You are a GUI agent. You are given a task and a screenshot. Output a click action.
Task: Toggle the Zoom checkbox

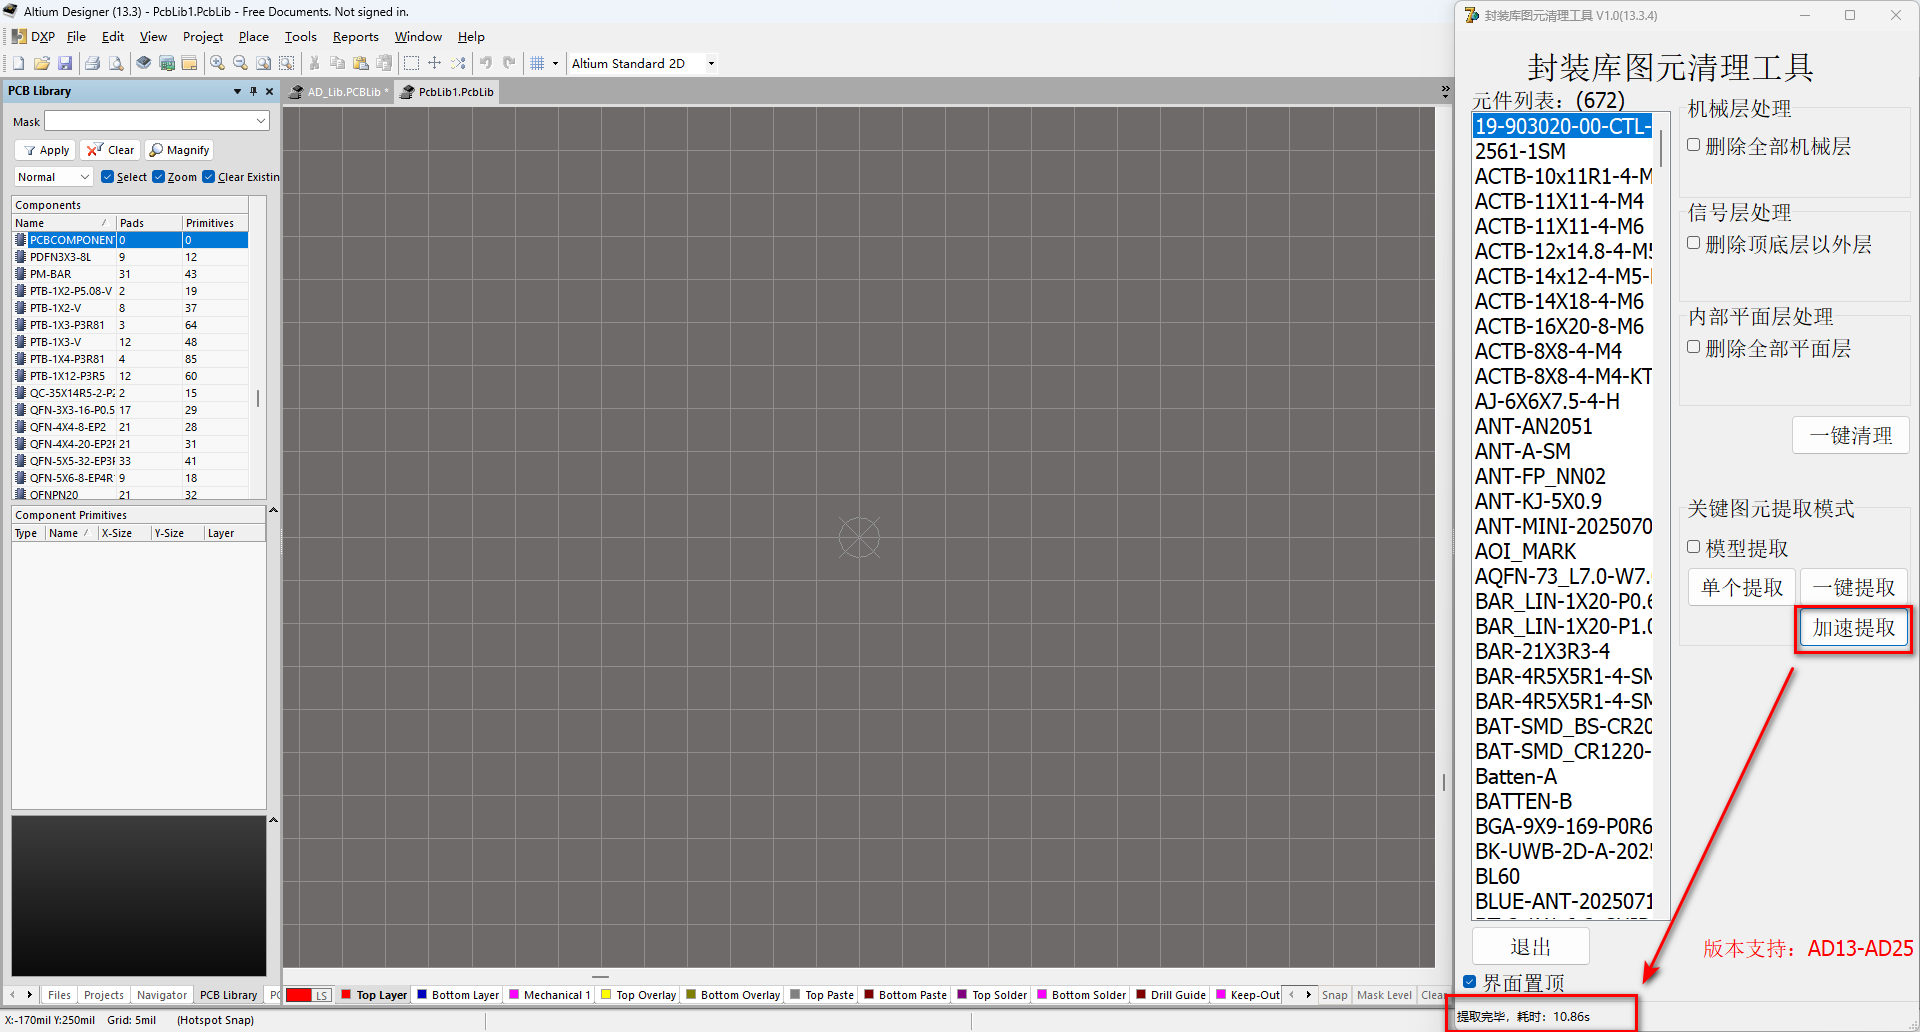[x=158, y=177]
